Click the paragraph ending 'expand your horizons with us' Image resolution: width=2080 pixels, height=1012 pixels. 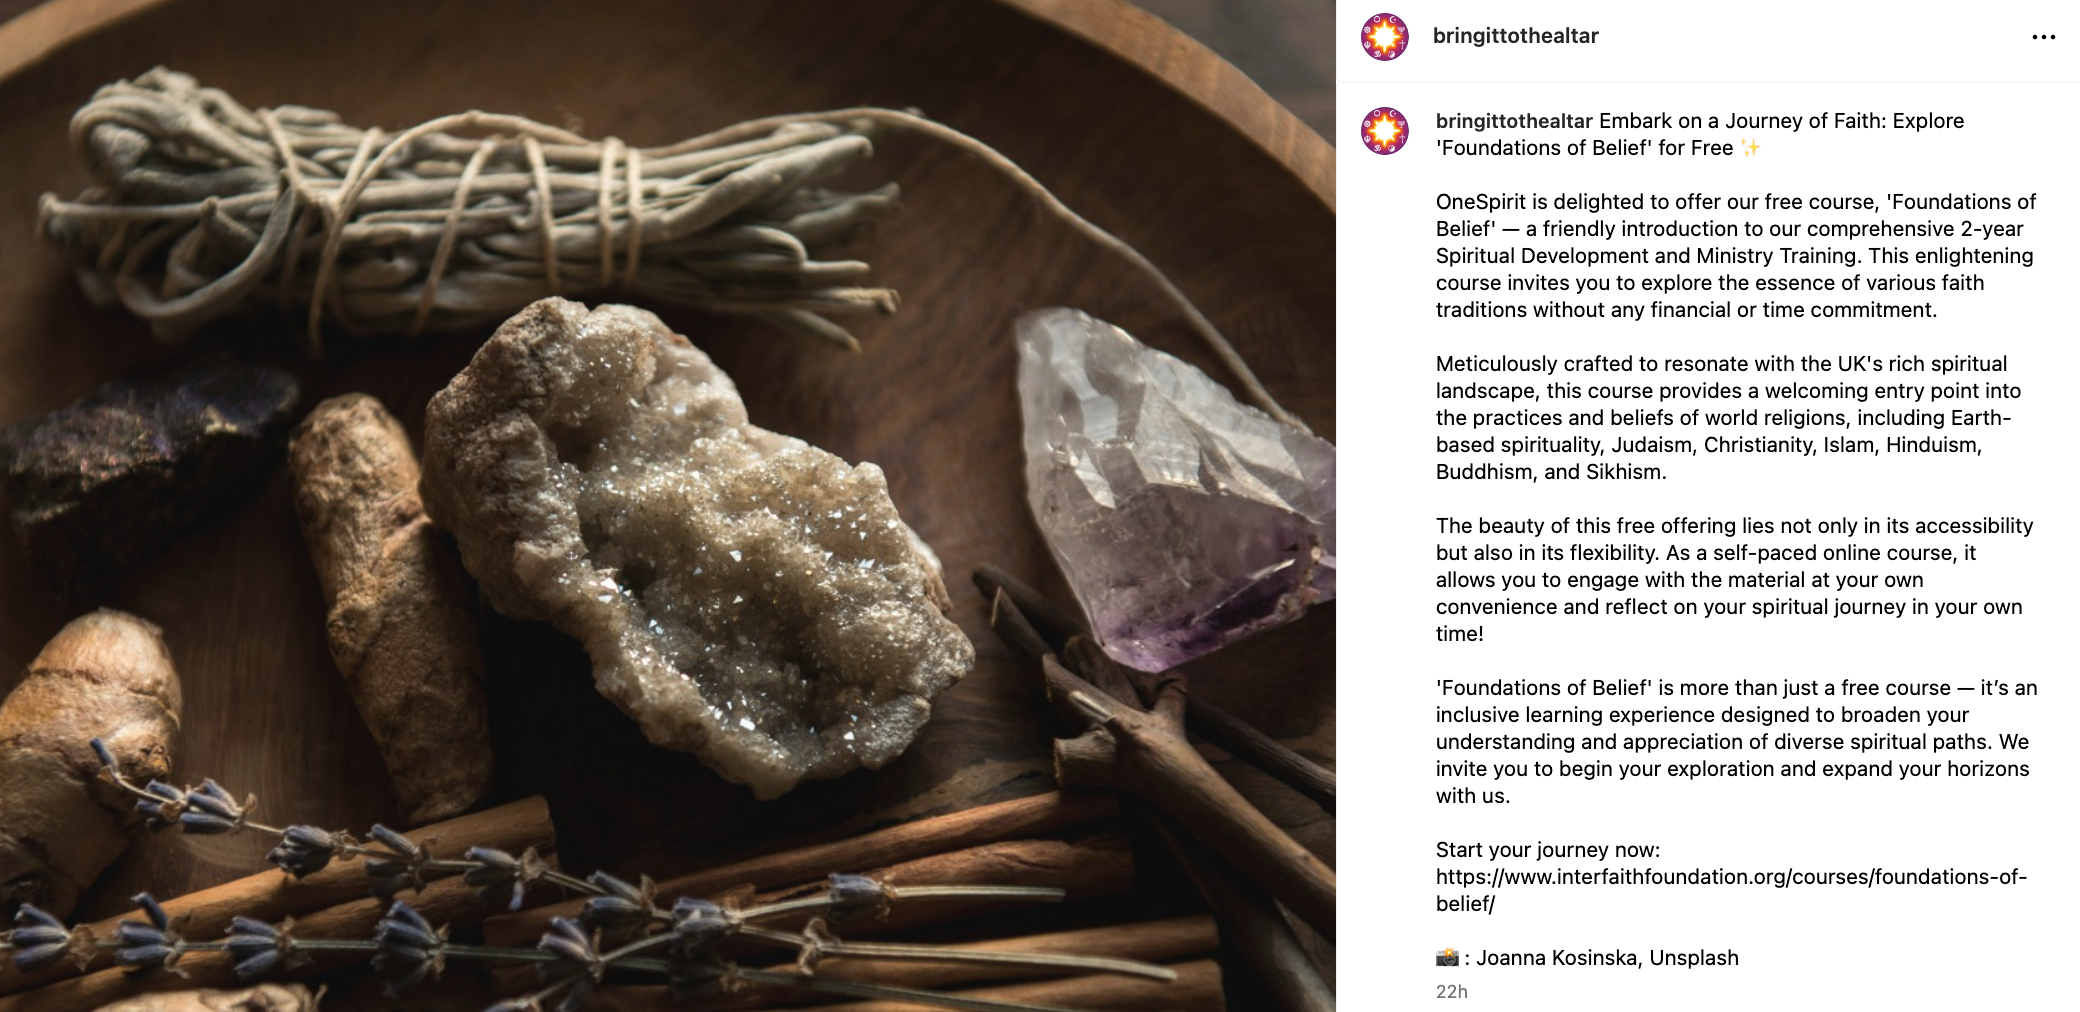tap(1737, 742)
